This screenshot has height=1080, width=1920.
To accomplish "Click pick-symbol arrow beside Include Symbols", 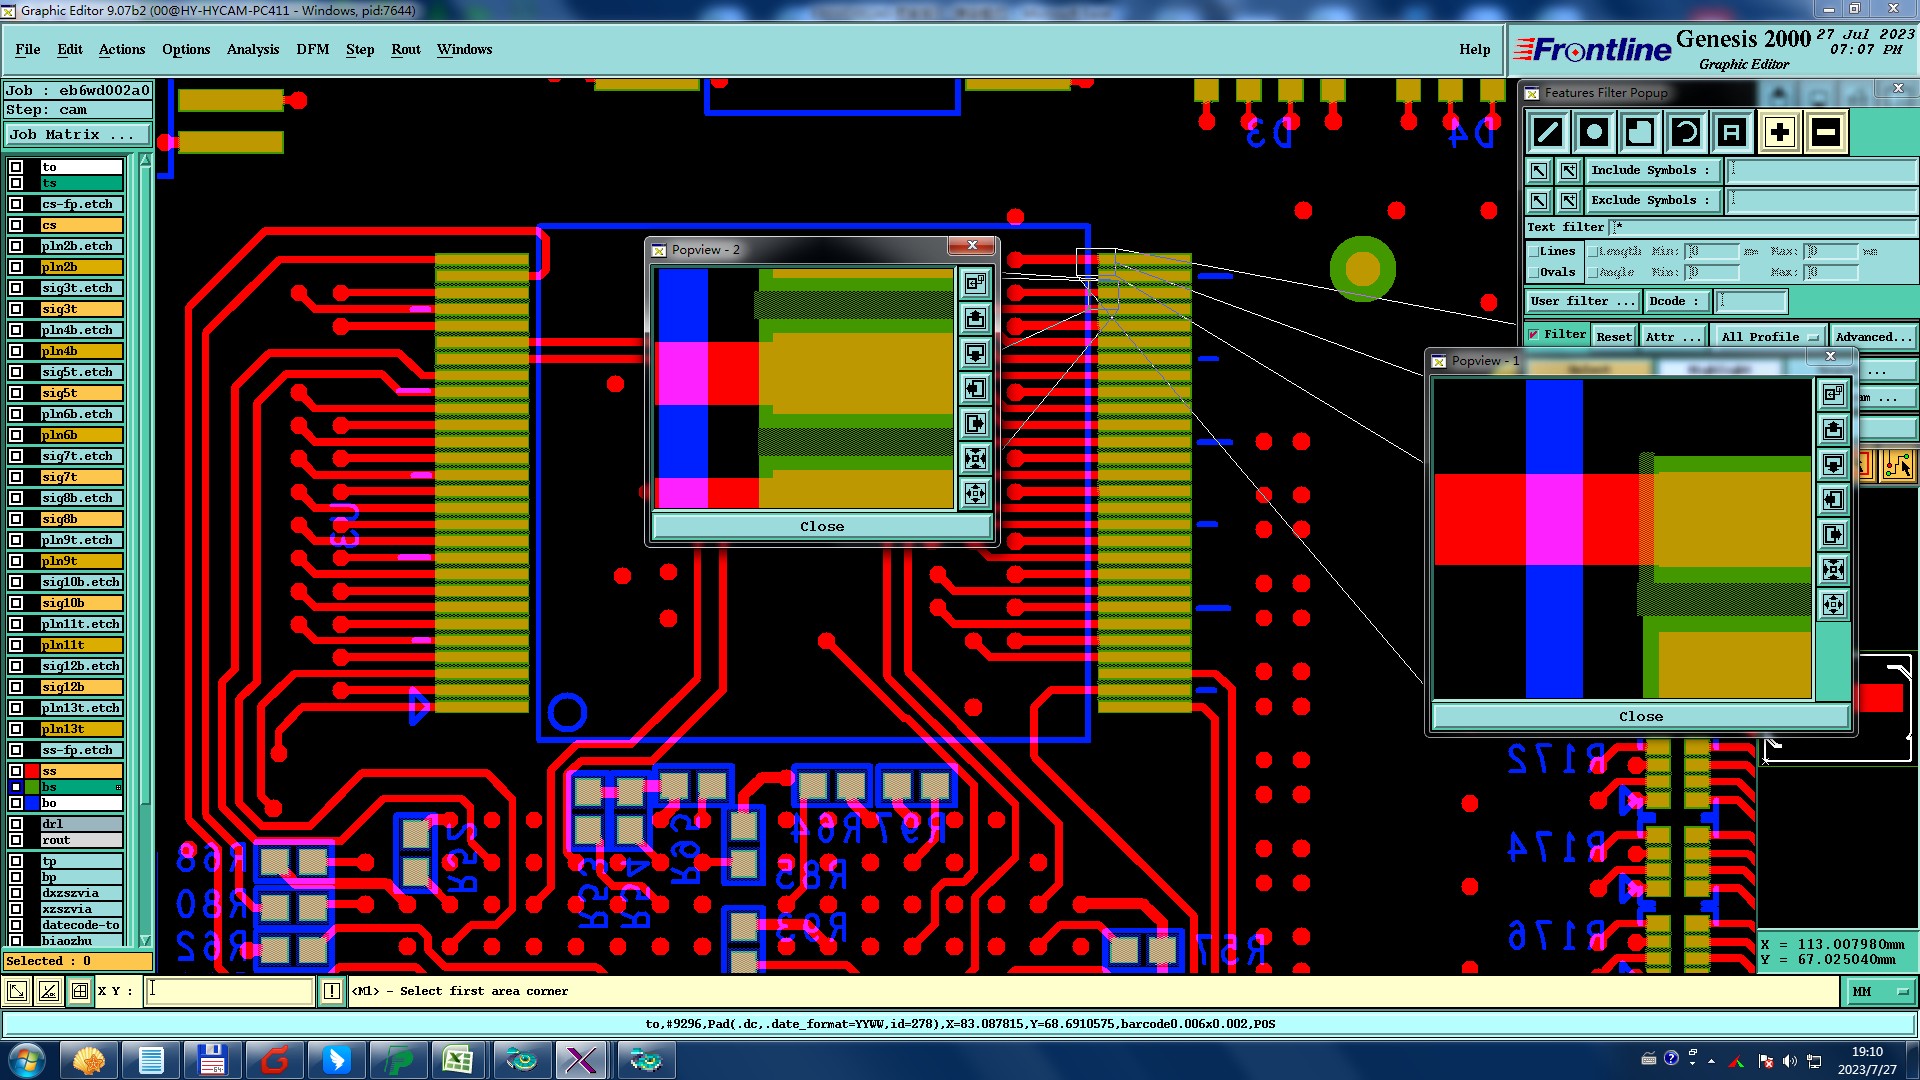I will click(1539, 171).
